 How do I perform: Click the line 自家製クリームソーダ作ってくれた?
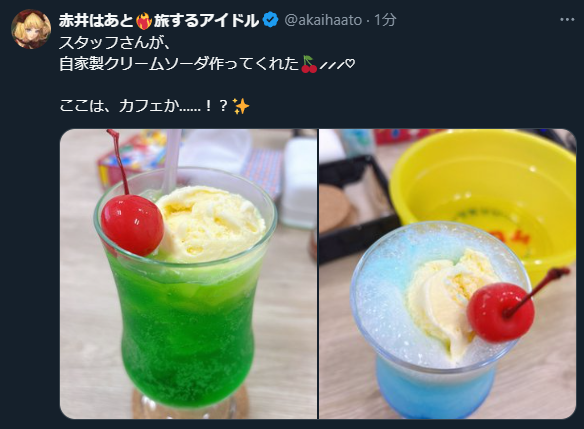click(x=179, y=64)
